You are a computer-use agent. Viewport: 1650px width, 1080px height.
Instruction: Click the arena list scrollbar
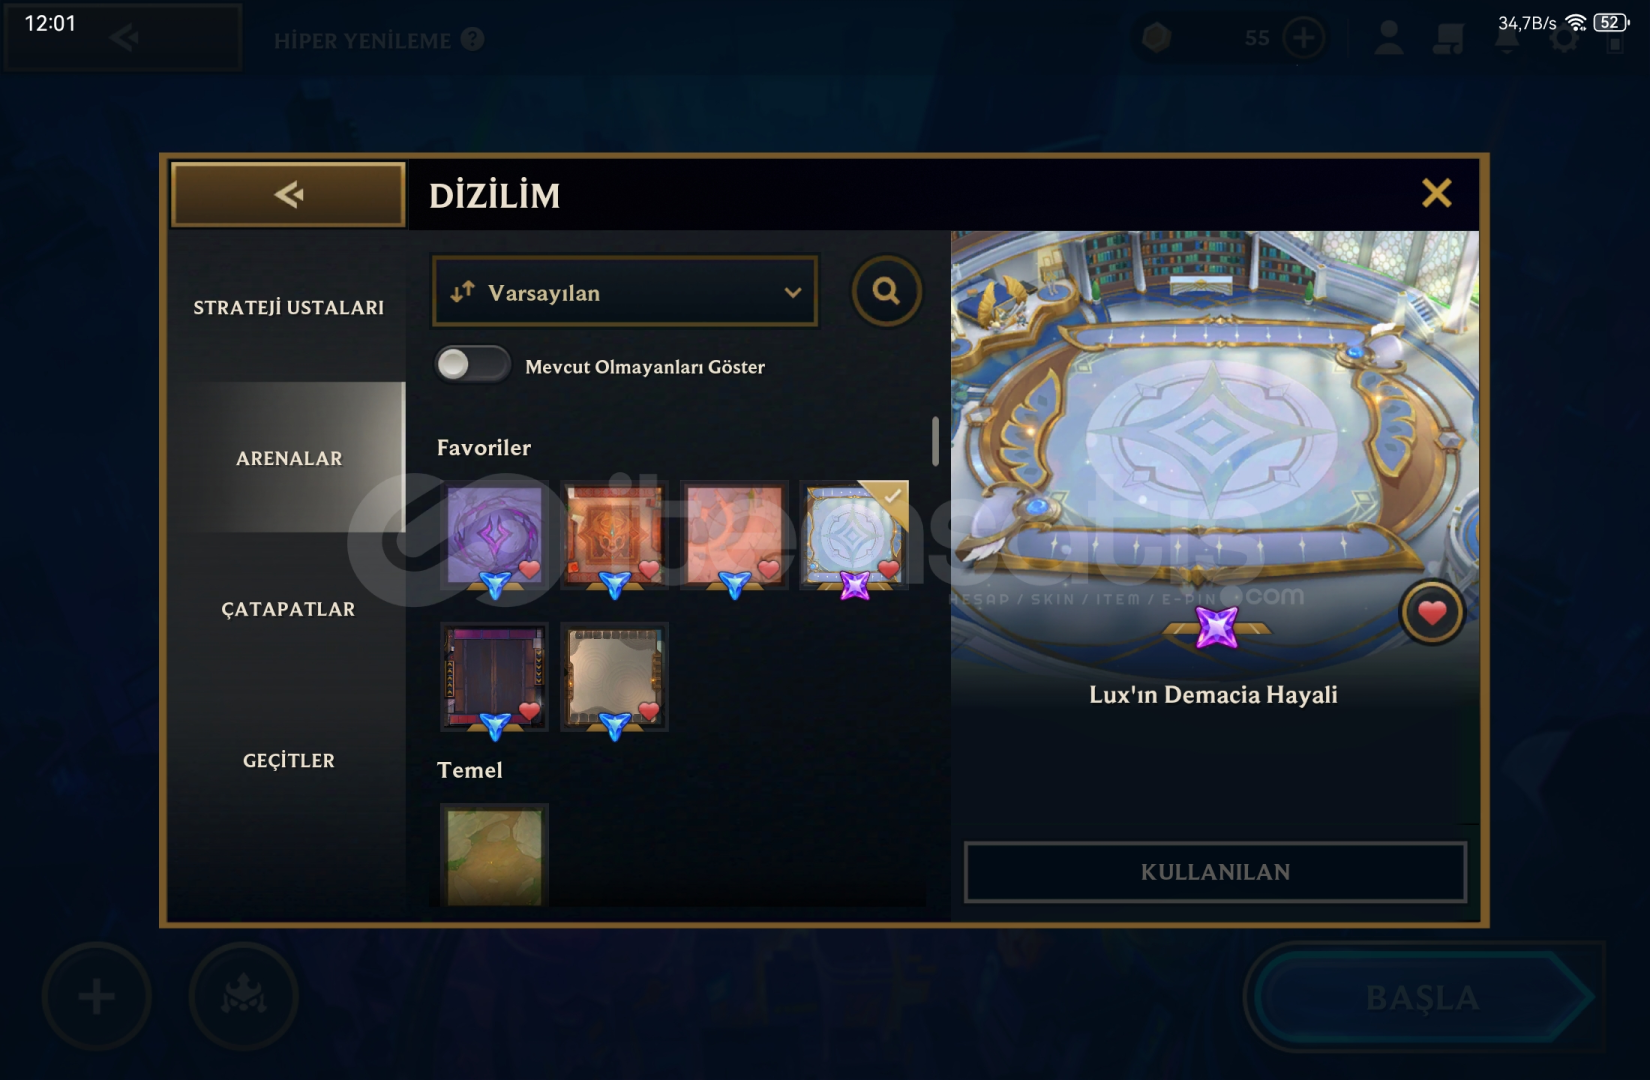(935, 442)
